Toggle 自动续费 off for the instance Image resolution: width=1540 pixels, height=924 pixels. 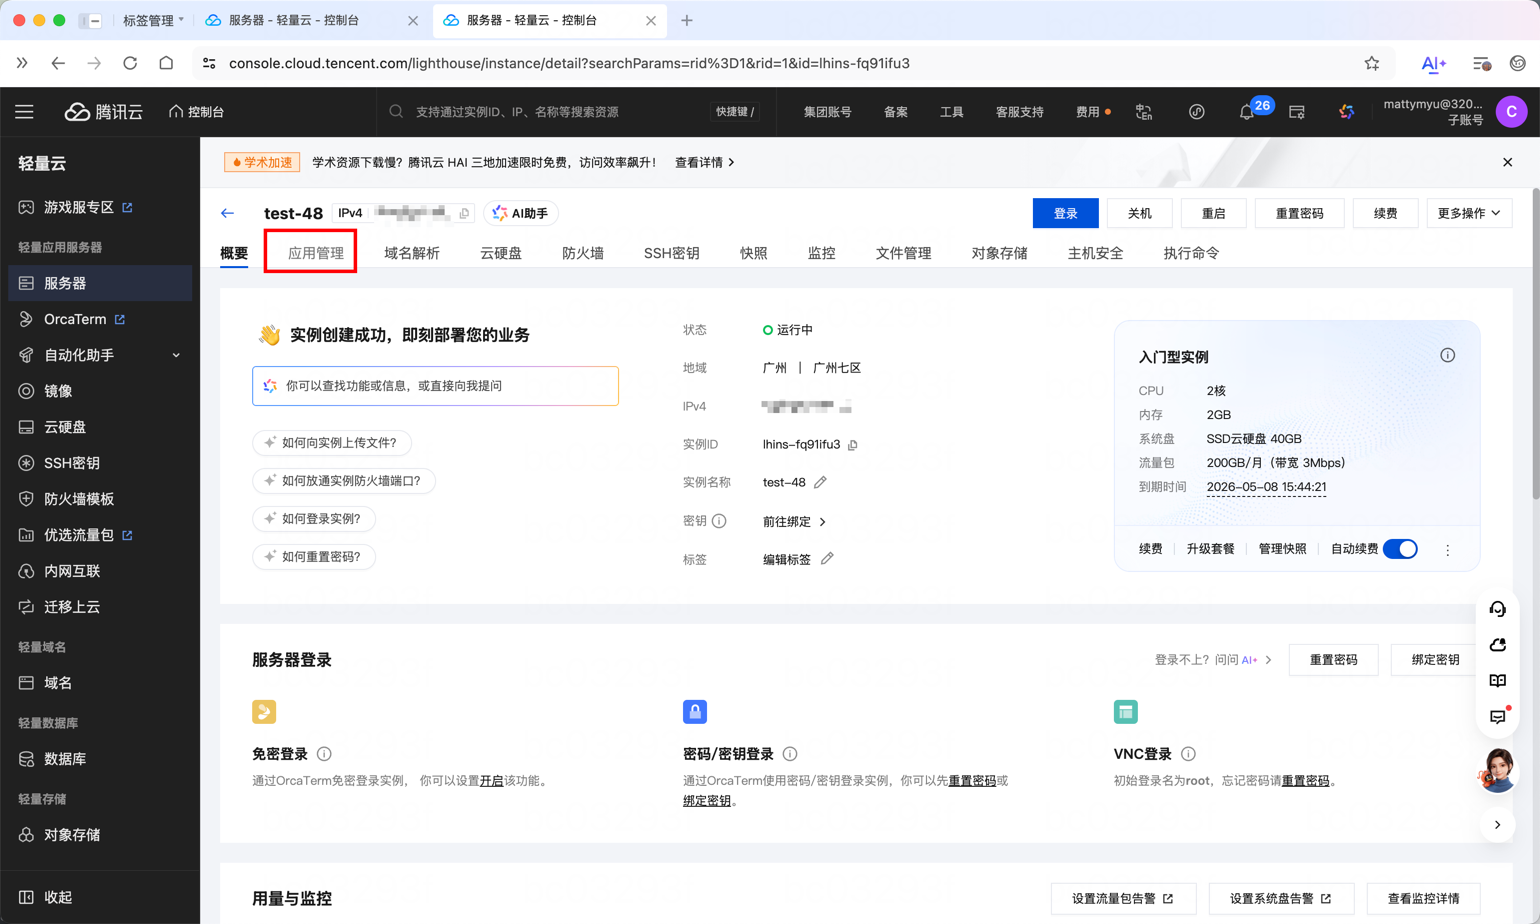coord(1399,548)
